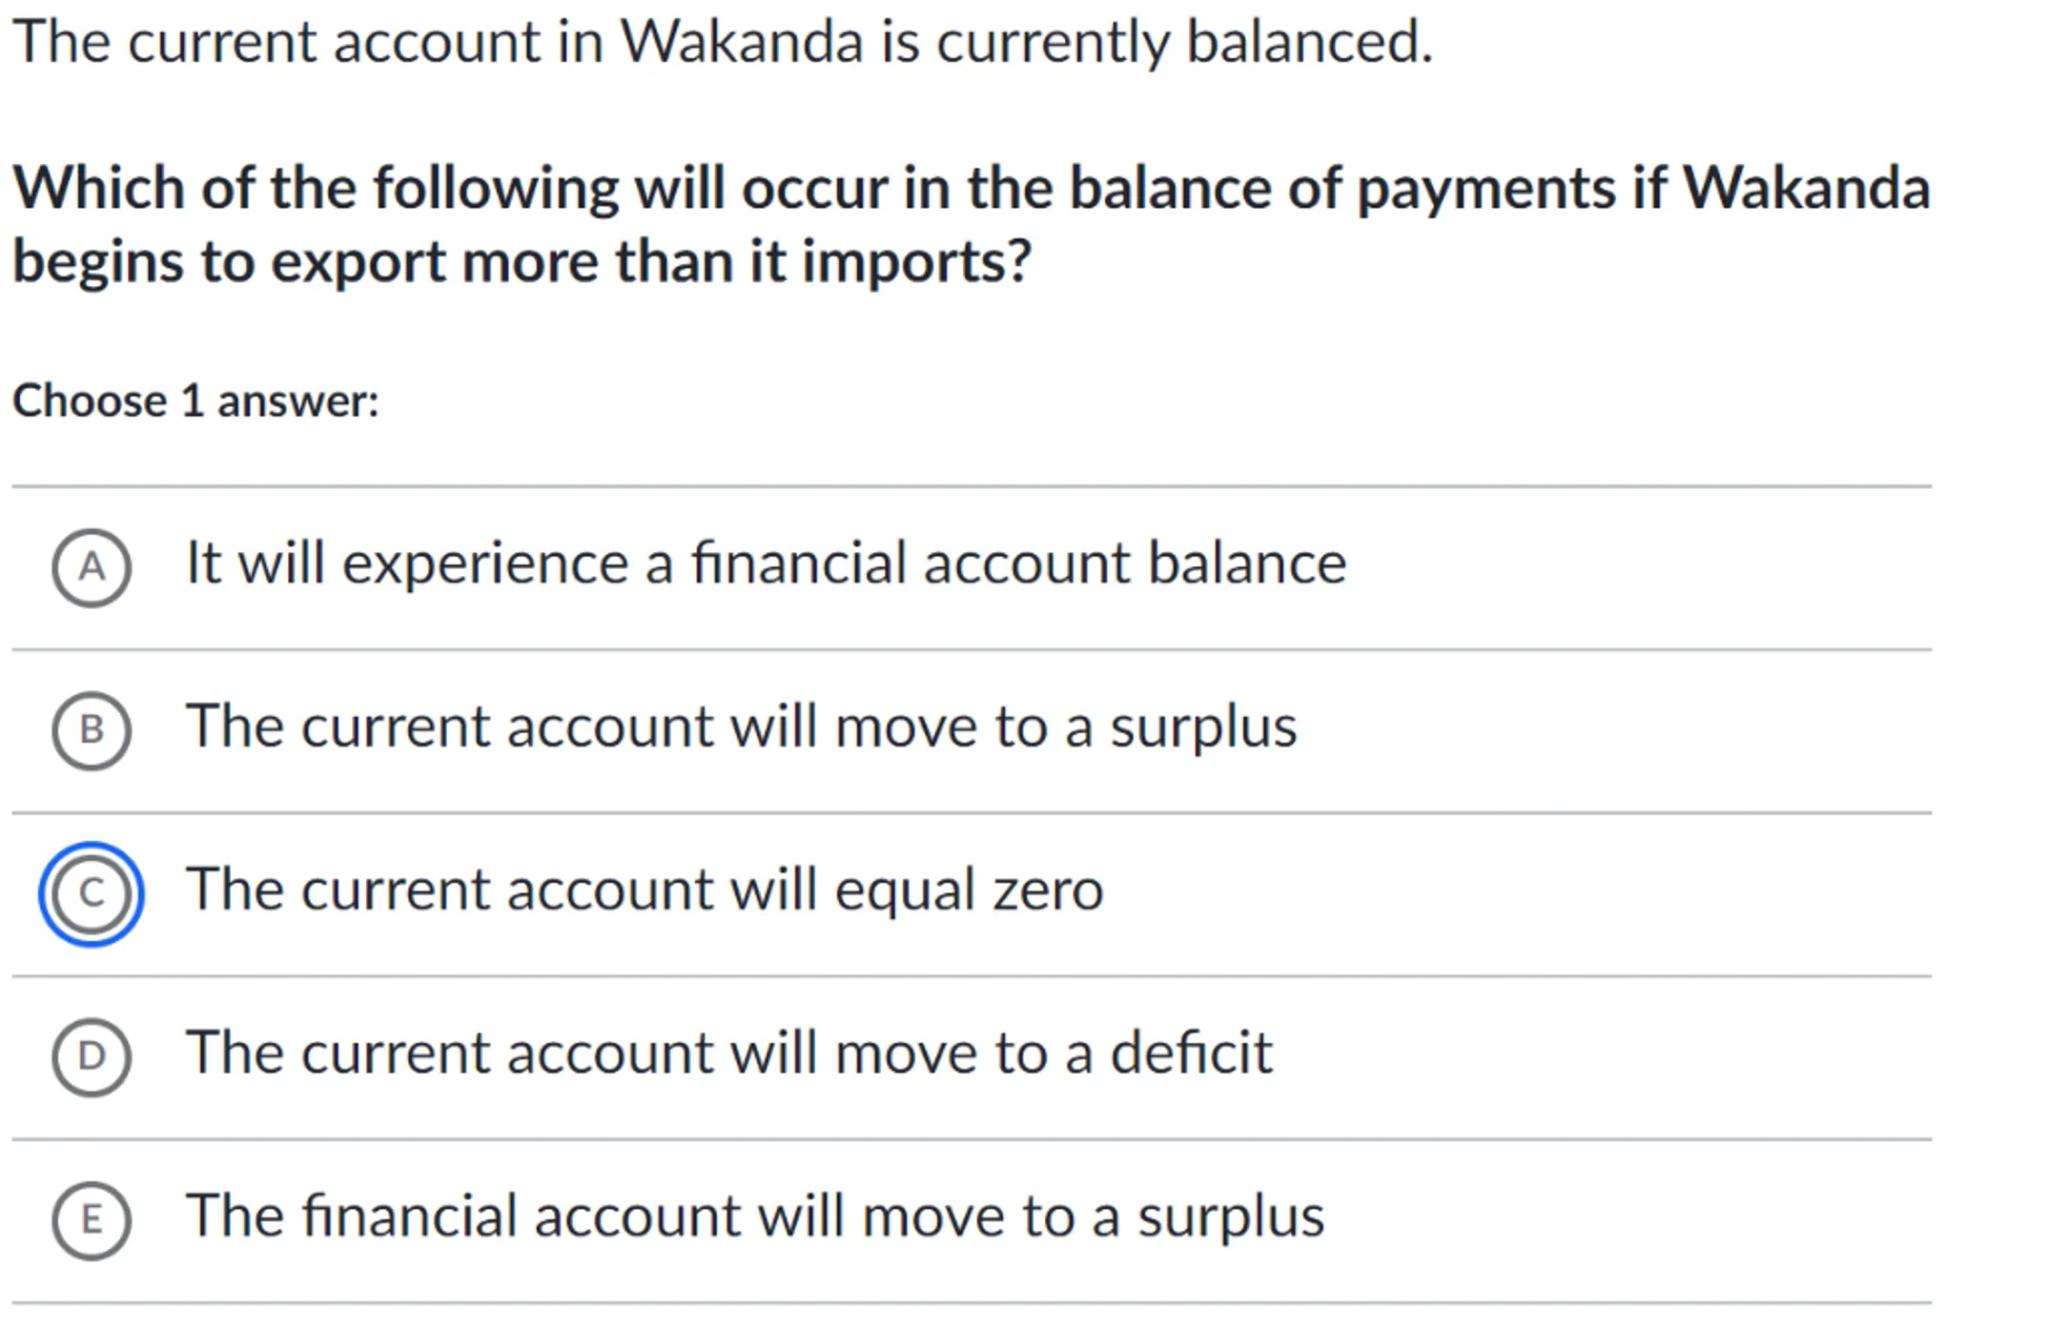Click the word "surplus" in option B

pos(1203,726)
